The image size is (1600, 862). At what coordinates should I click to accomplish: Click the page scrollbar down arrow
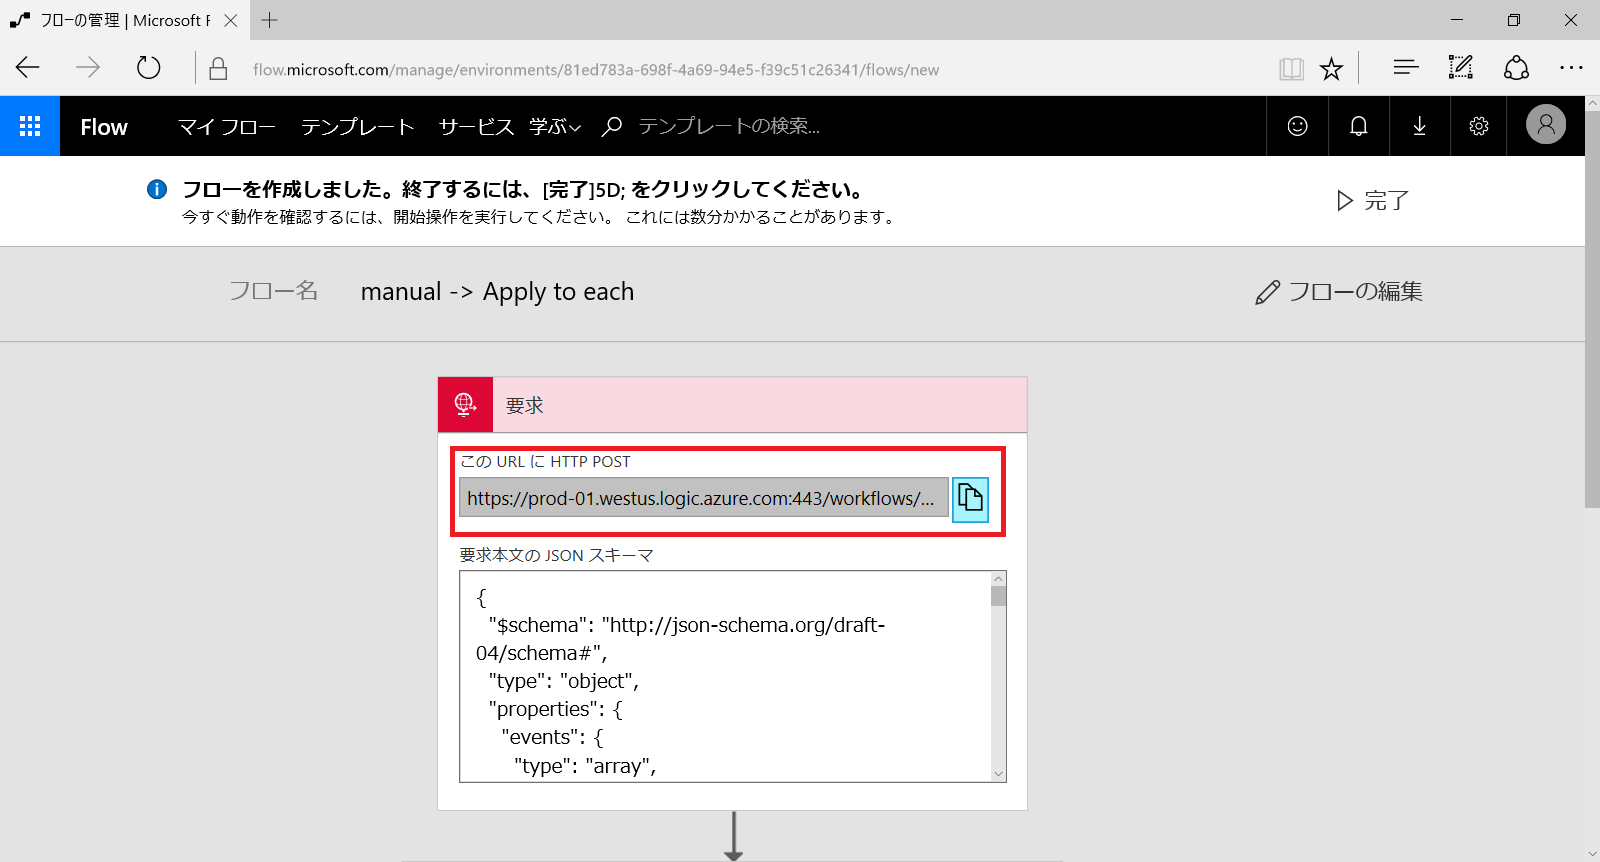1592,853
